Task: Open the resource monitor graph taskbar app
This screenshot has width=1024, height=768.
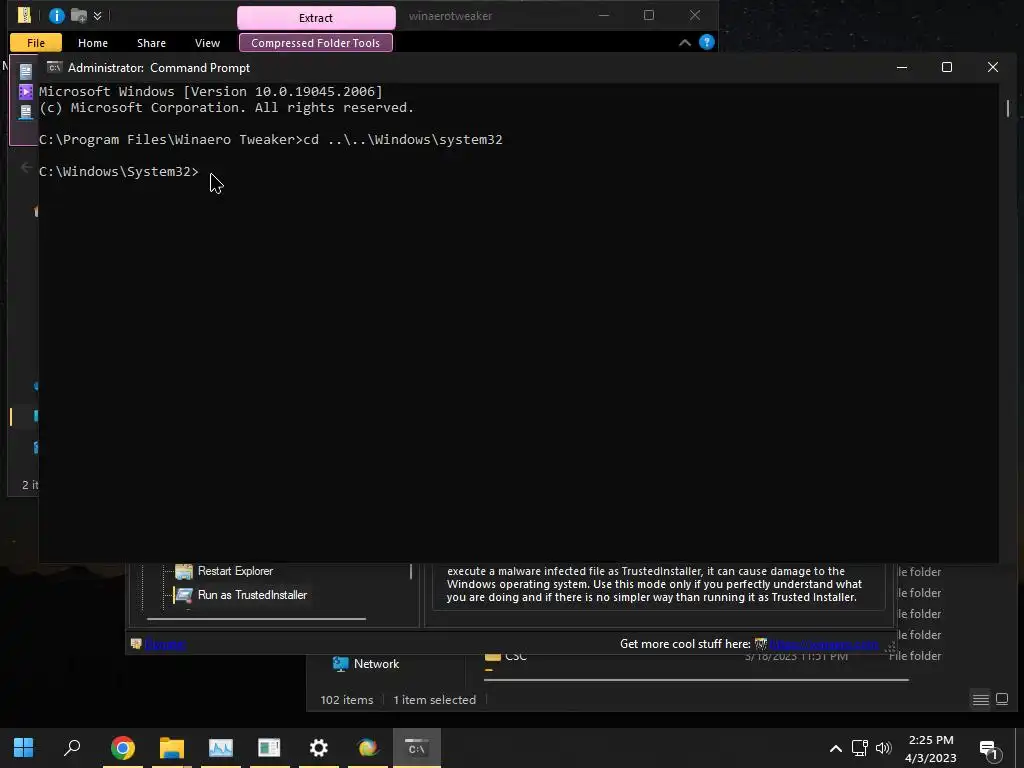Action: click(221, 747)
